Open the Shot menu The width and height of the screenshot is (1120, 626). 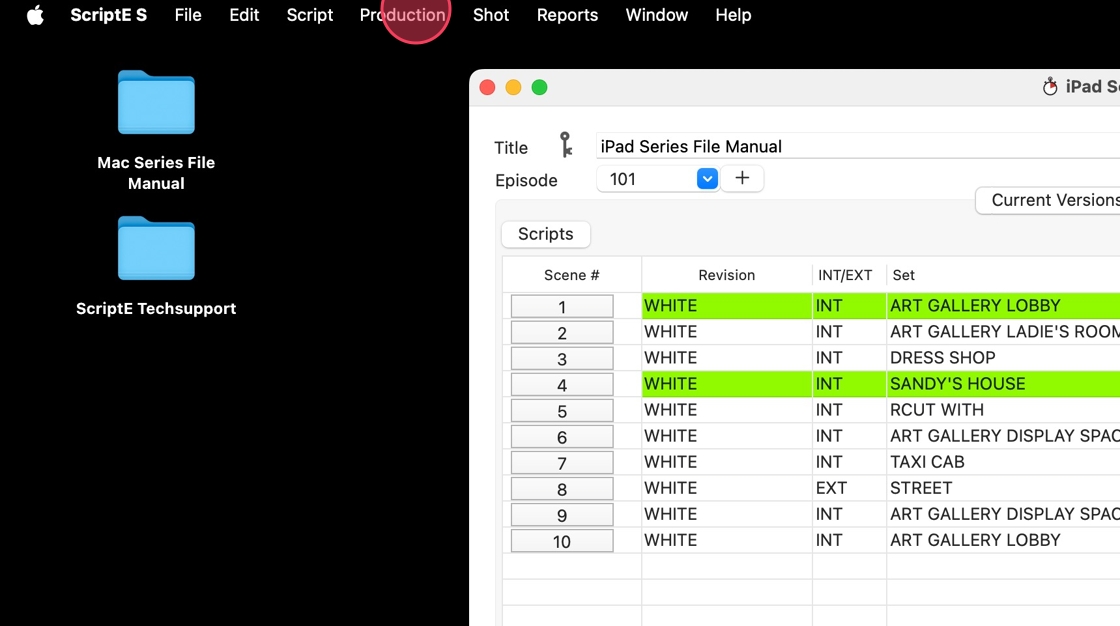point(491,15)
